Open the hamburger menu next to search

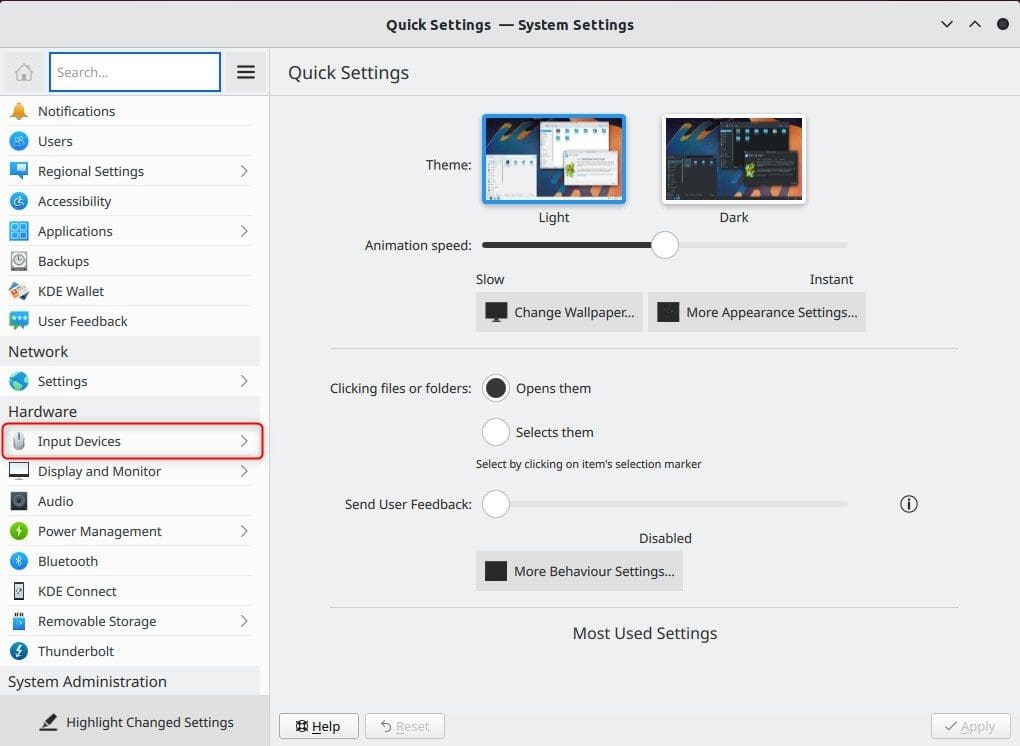245,72
